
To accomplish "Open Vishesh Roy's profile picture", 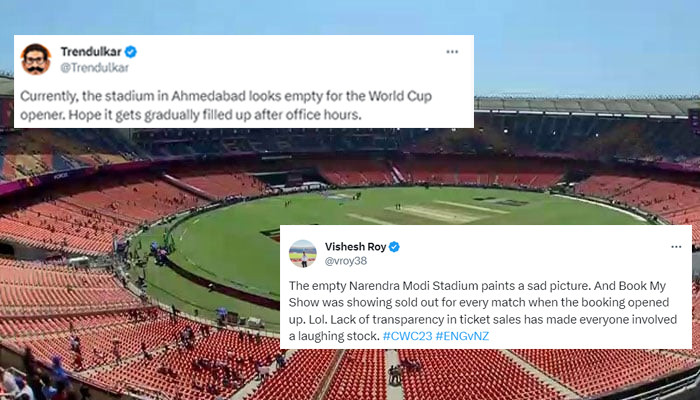I will coord(302,254).
